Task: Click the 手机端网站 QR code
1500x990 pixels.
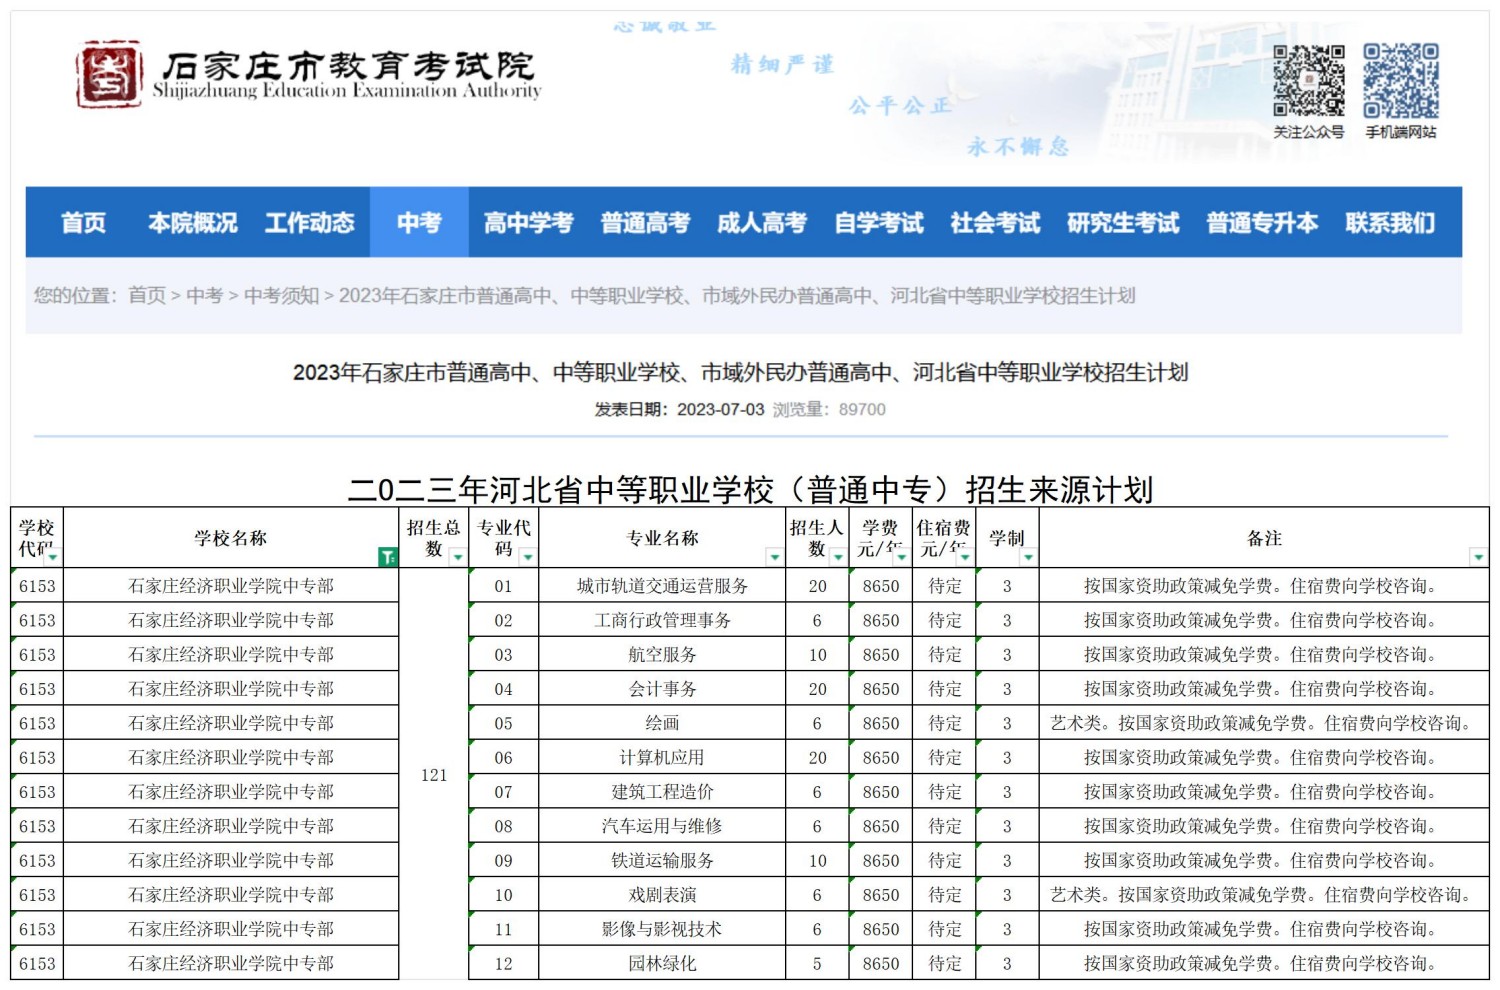Action: pos(1400,80)
